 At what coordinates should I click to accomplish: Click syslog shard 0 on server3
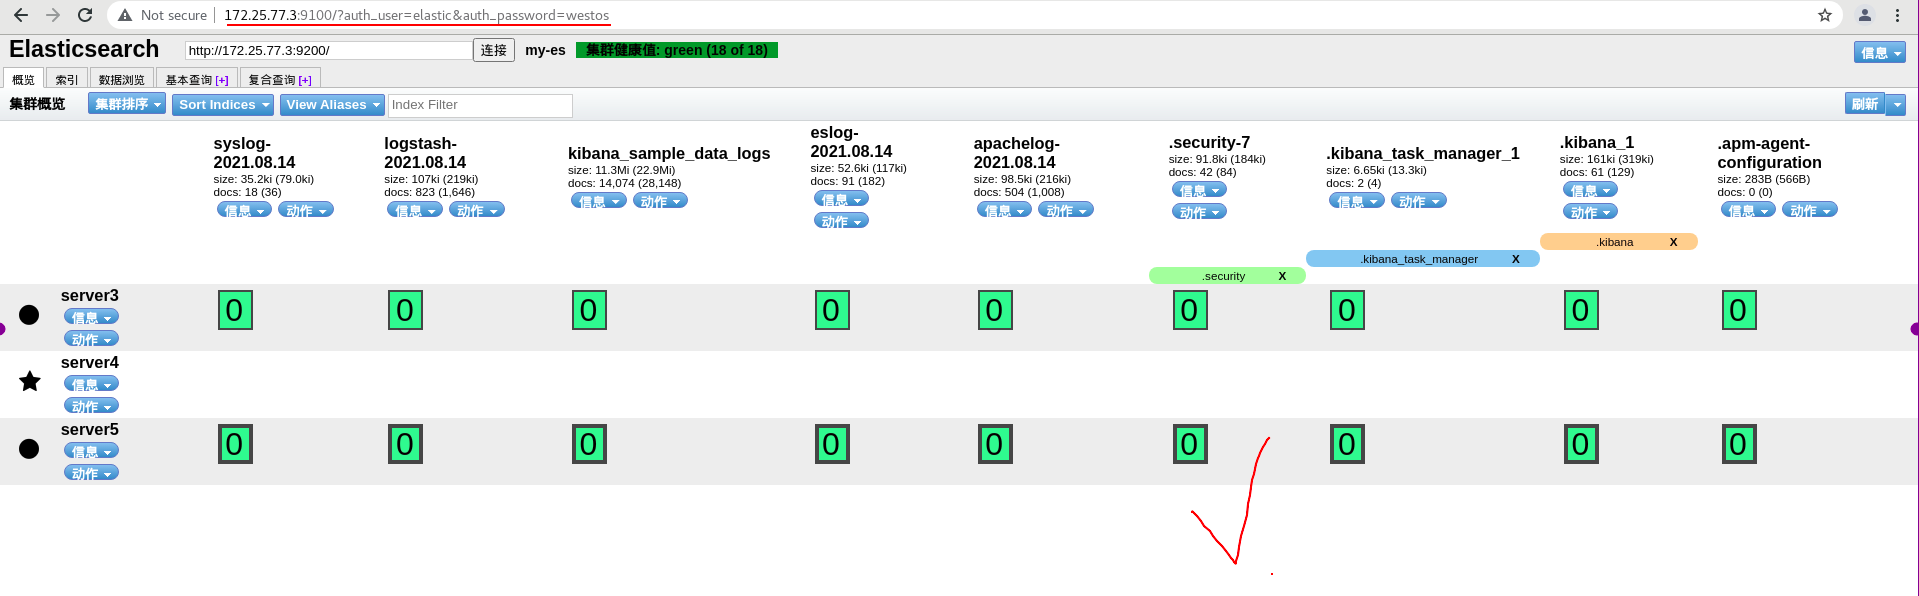(x=235, y=310)
